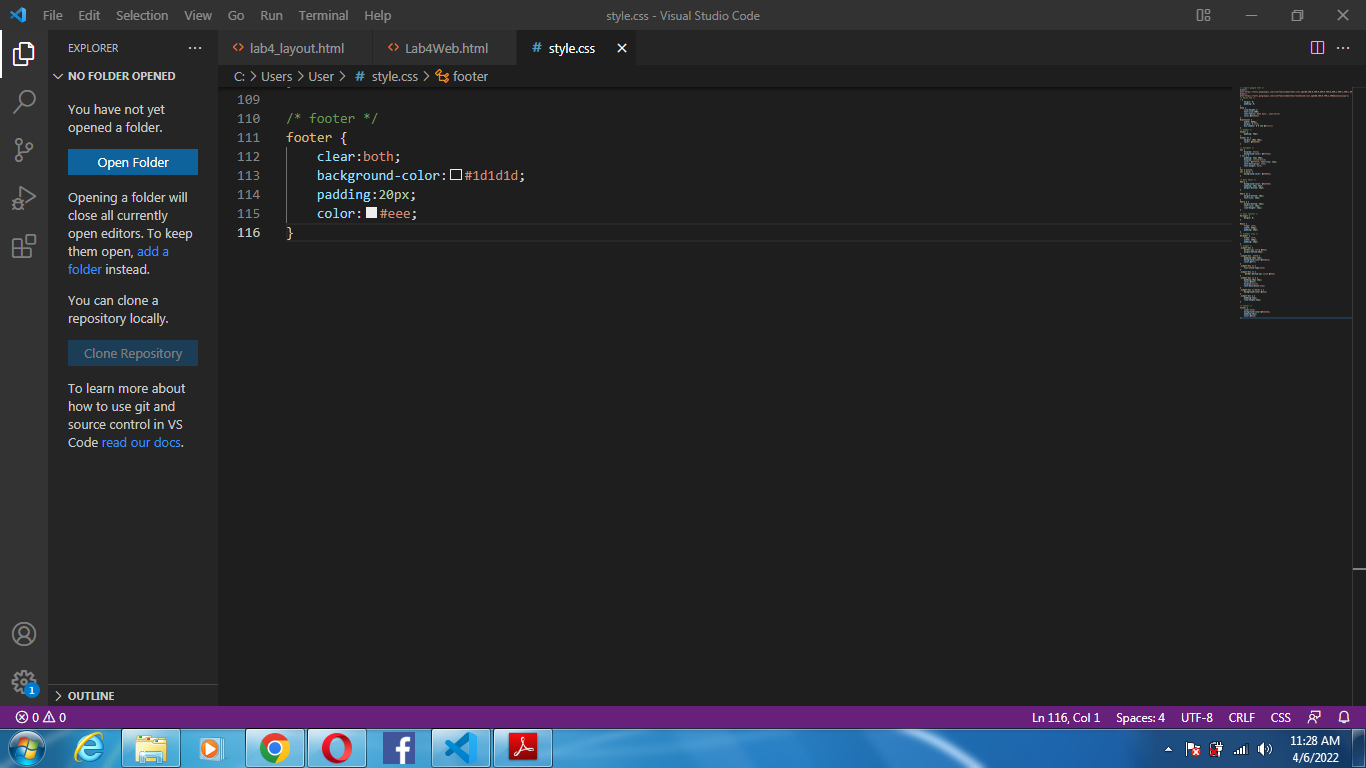This screenshot has height=768, width=1366.
Task: Toggle the Customize Layout control
Action: tap(1202, 15)
